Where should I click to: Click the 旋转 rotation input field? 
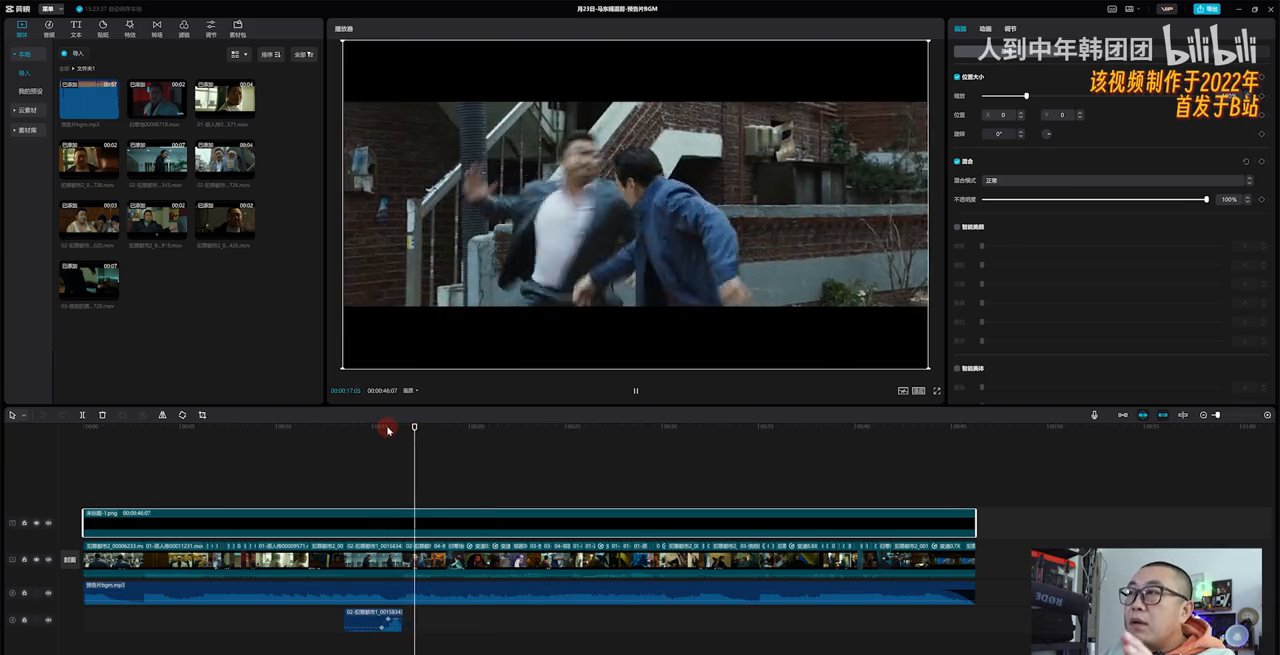coord(1001,134)
